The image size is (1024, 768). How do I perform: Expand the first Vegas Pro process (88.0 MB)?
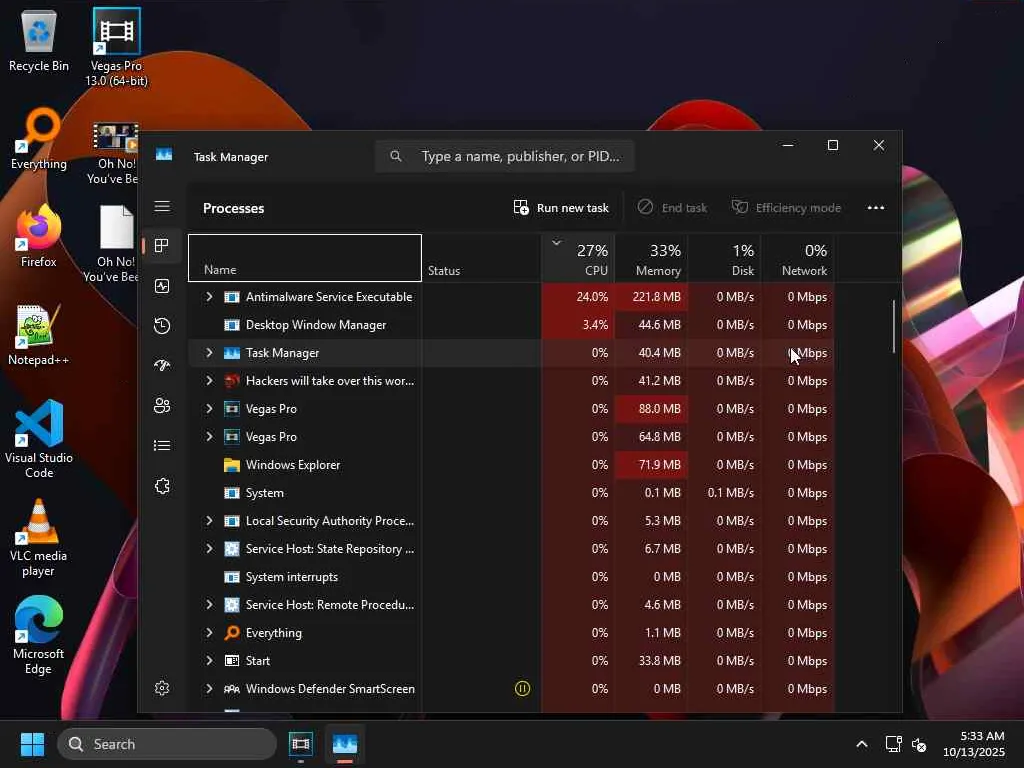pyautogui.click(x=209, y=409)
